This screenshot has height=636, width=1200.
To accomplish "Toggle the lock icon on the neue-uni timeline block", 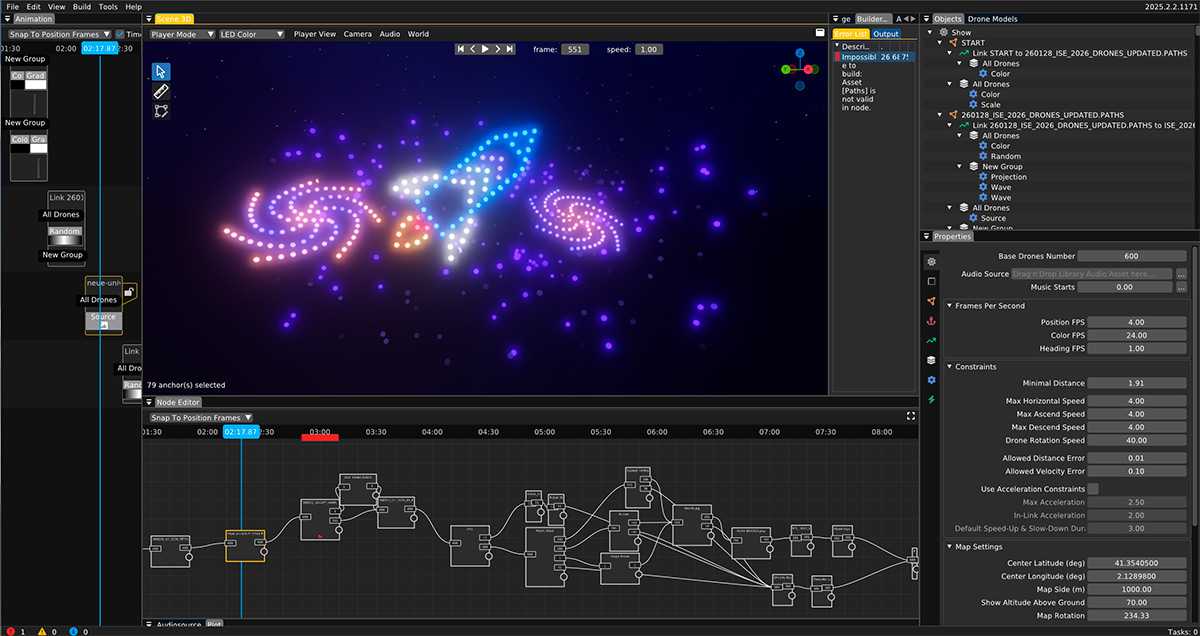I will click(130, 291).
